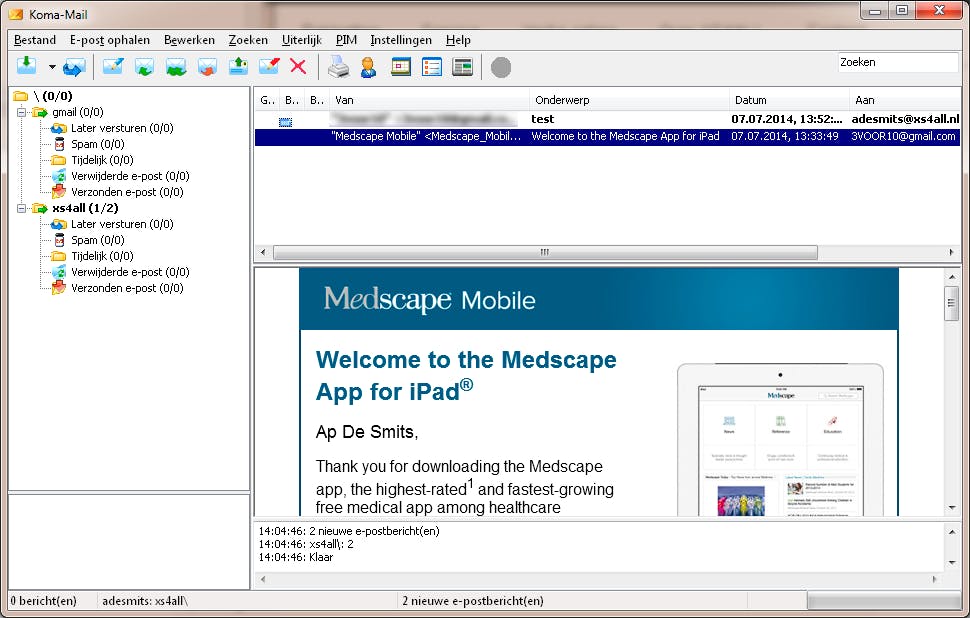
Task: Open the Instellingen menu
Action: (401, 40)
